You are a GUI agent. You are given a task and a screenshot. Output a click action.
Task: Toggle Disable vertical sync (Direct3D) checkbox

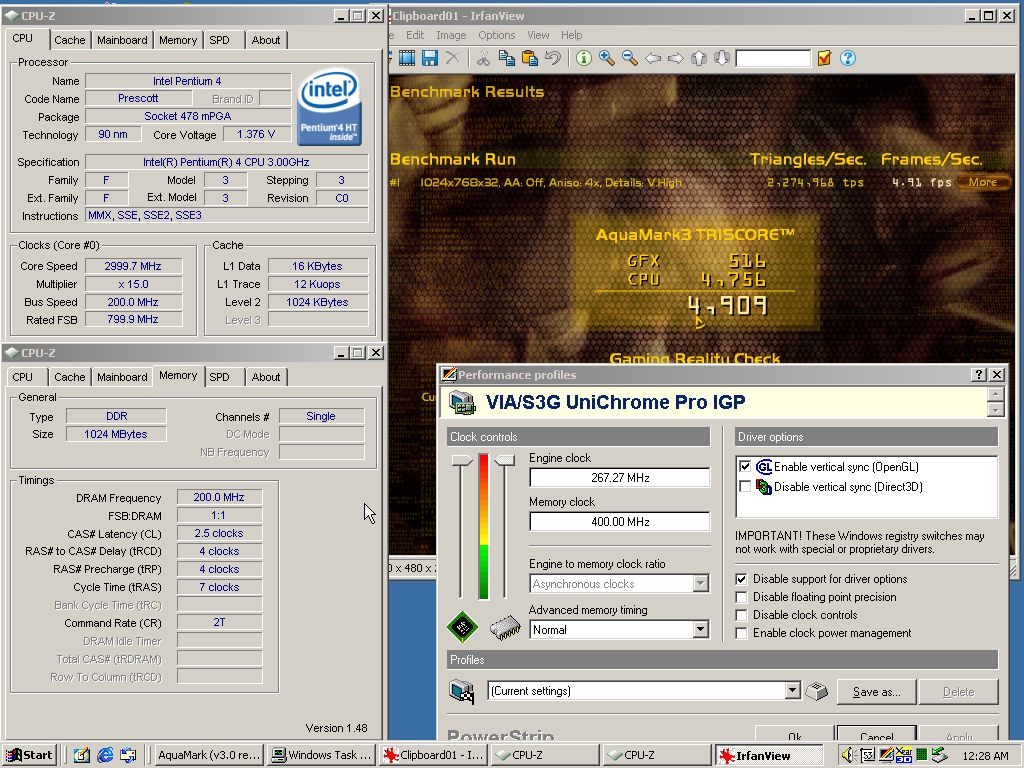click(x=744, y=486)
